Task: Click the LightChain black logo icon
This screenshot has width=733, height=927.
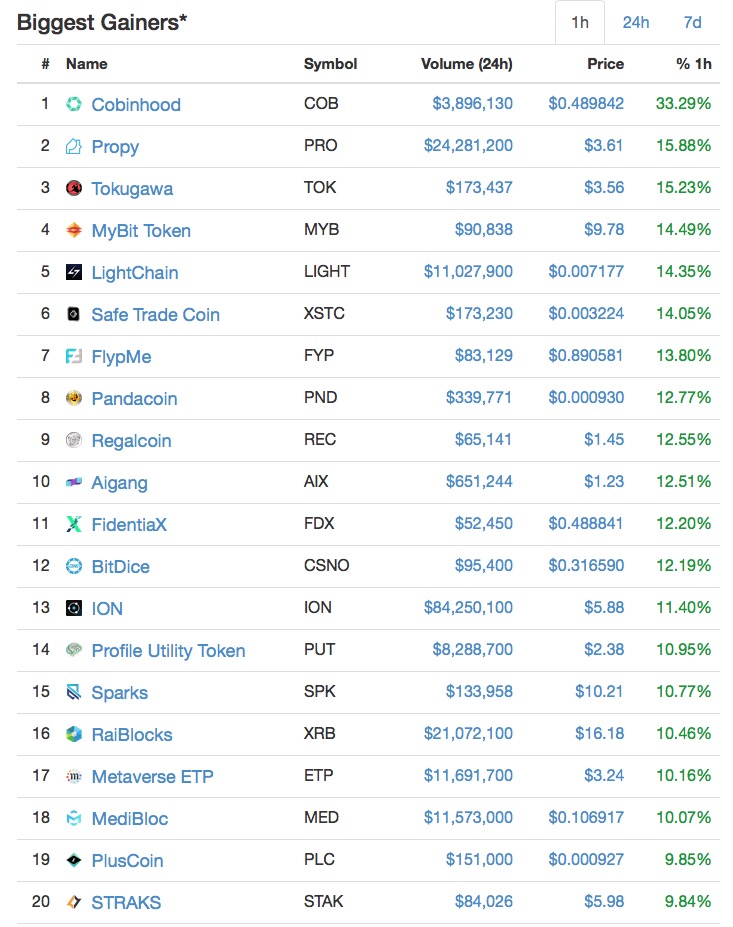Action: (x=74, y=272)
